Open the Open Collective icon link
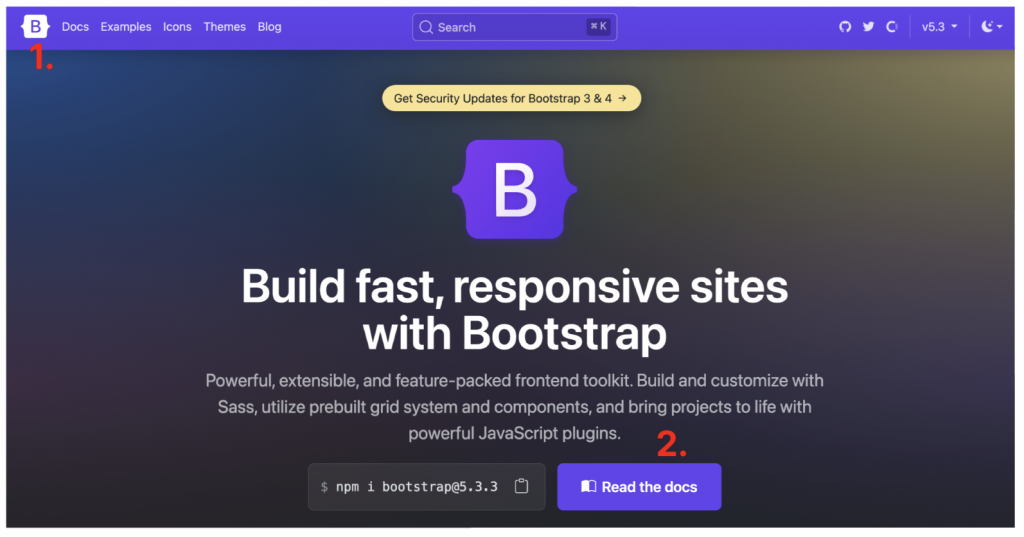1024x537 pixels. [891, 27]
